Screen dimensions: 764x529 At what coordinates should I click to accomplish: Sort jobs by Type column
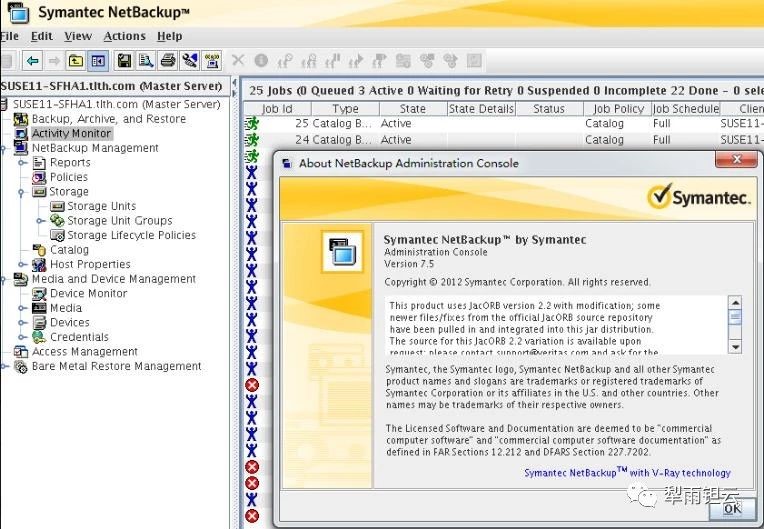pos(345,109)
